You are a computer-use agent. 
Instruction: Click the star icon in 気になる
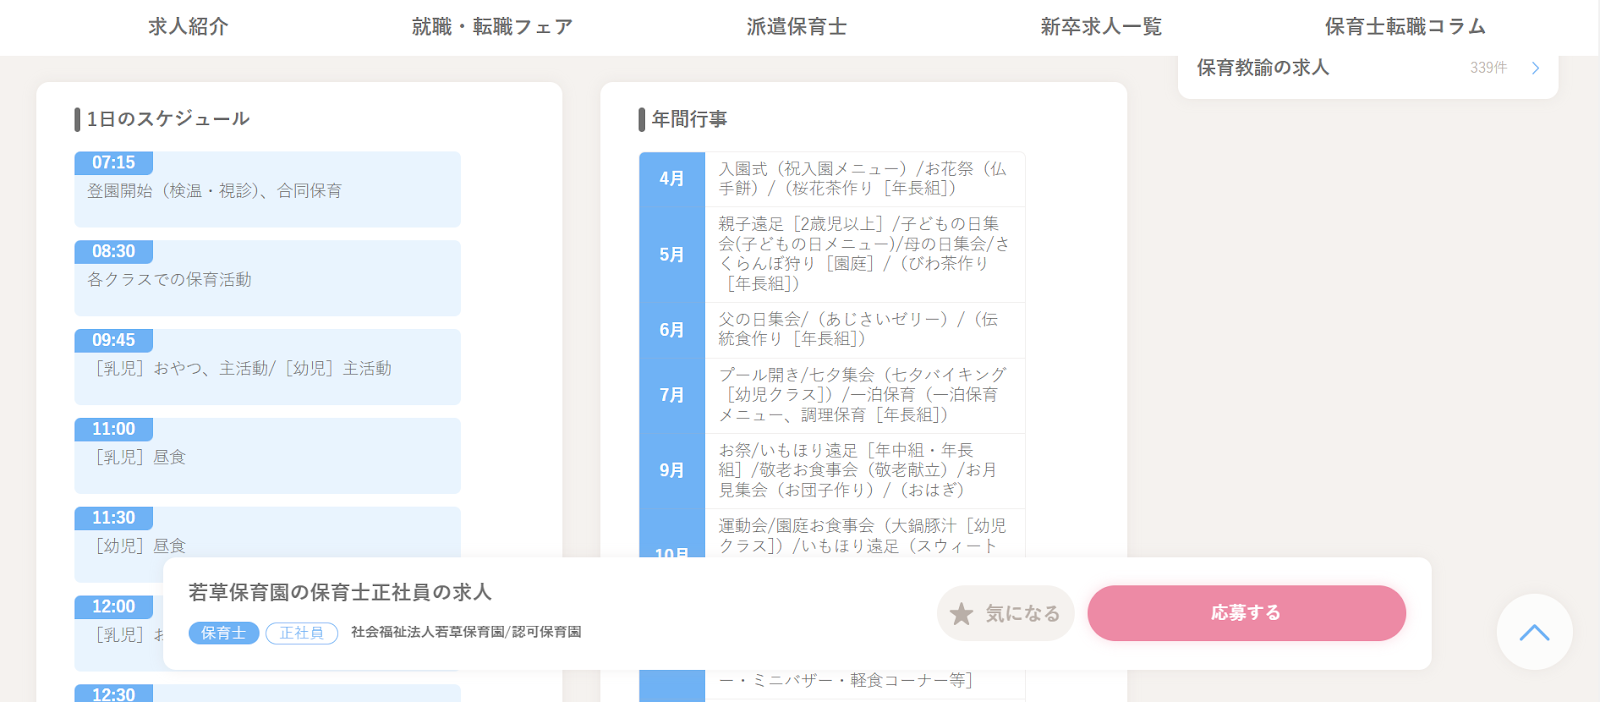click(x=961, y=614)
